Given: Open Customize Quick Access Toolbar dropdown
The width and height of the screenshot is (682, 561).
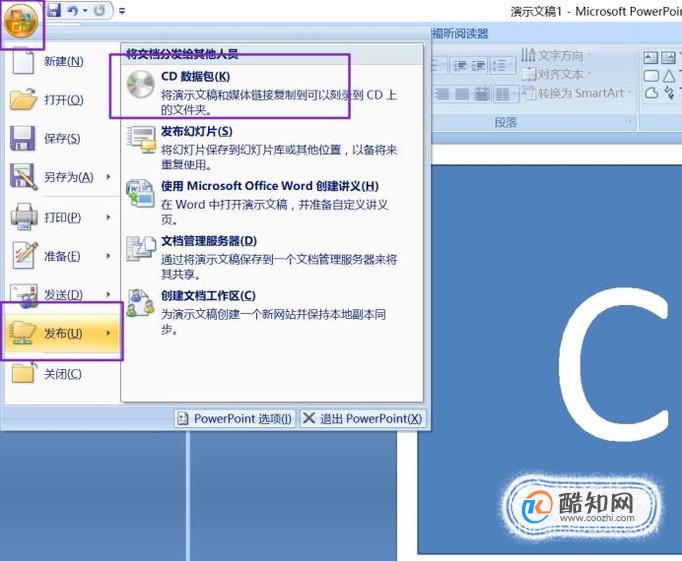Looking at the screenshot, I should pyautogui.click(x=122, y=11).
